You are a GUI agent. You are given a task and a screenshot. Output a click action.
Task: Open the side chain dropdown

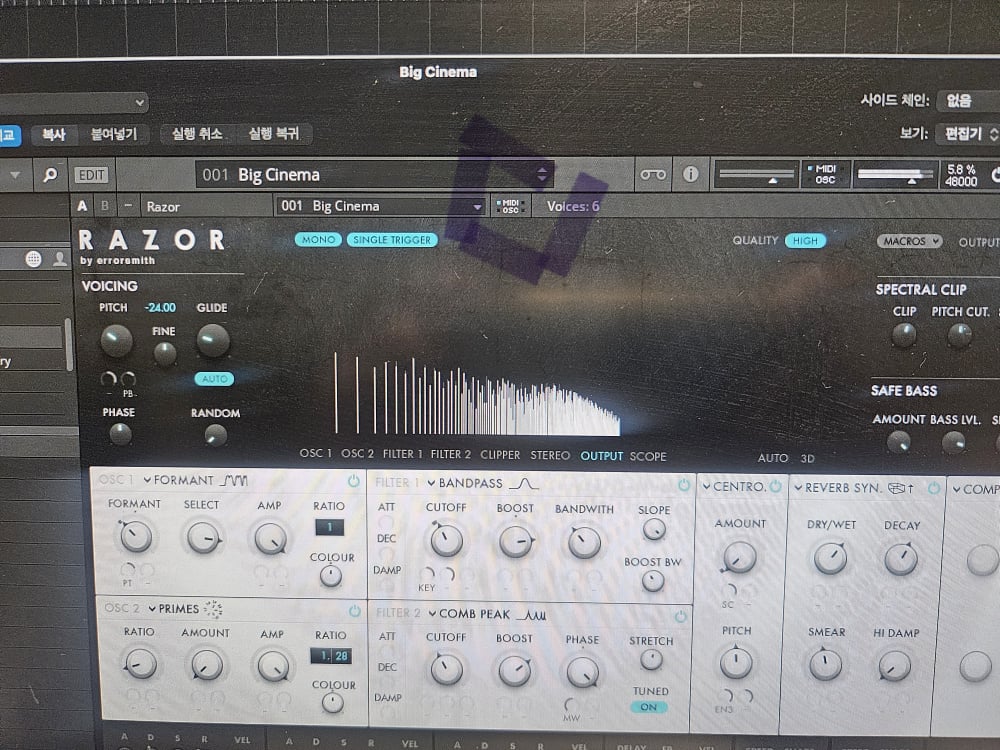(968, 100)
